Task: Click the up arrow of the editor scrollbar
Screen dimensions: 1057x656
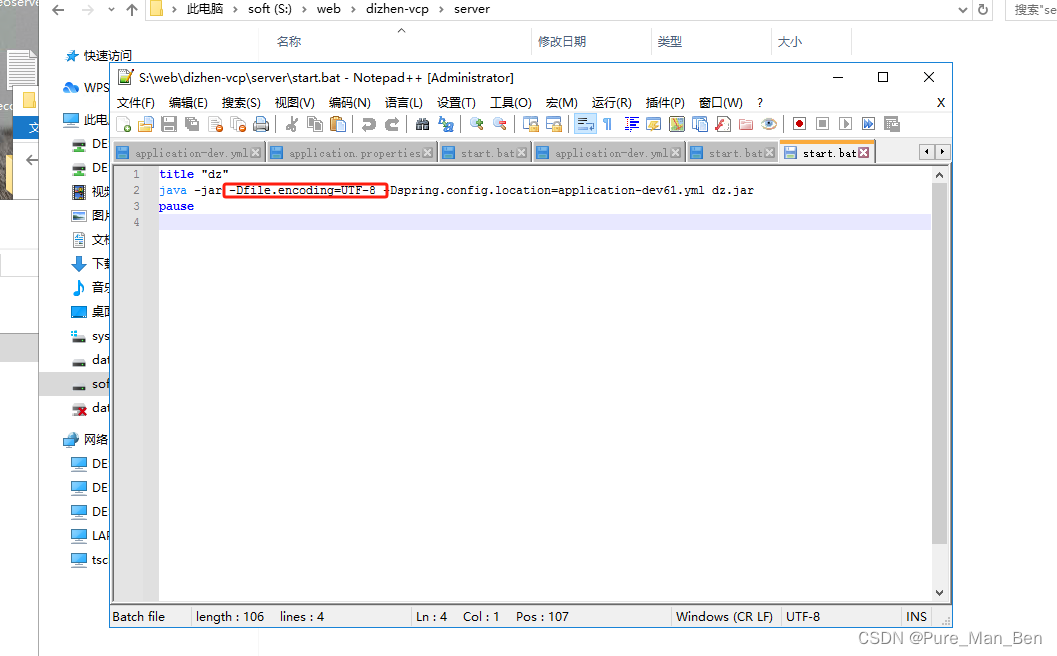Action: (x=940, y=175)
